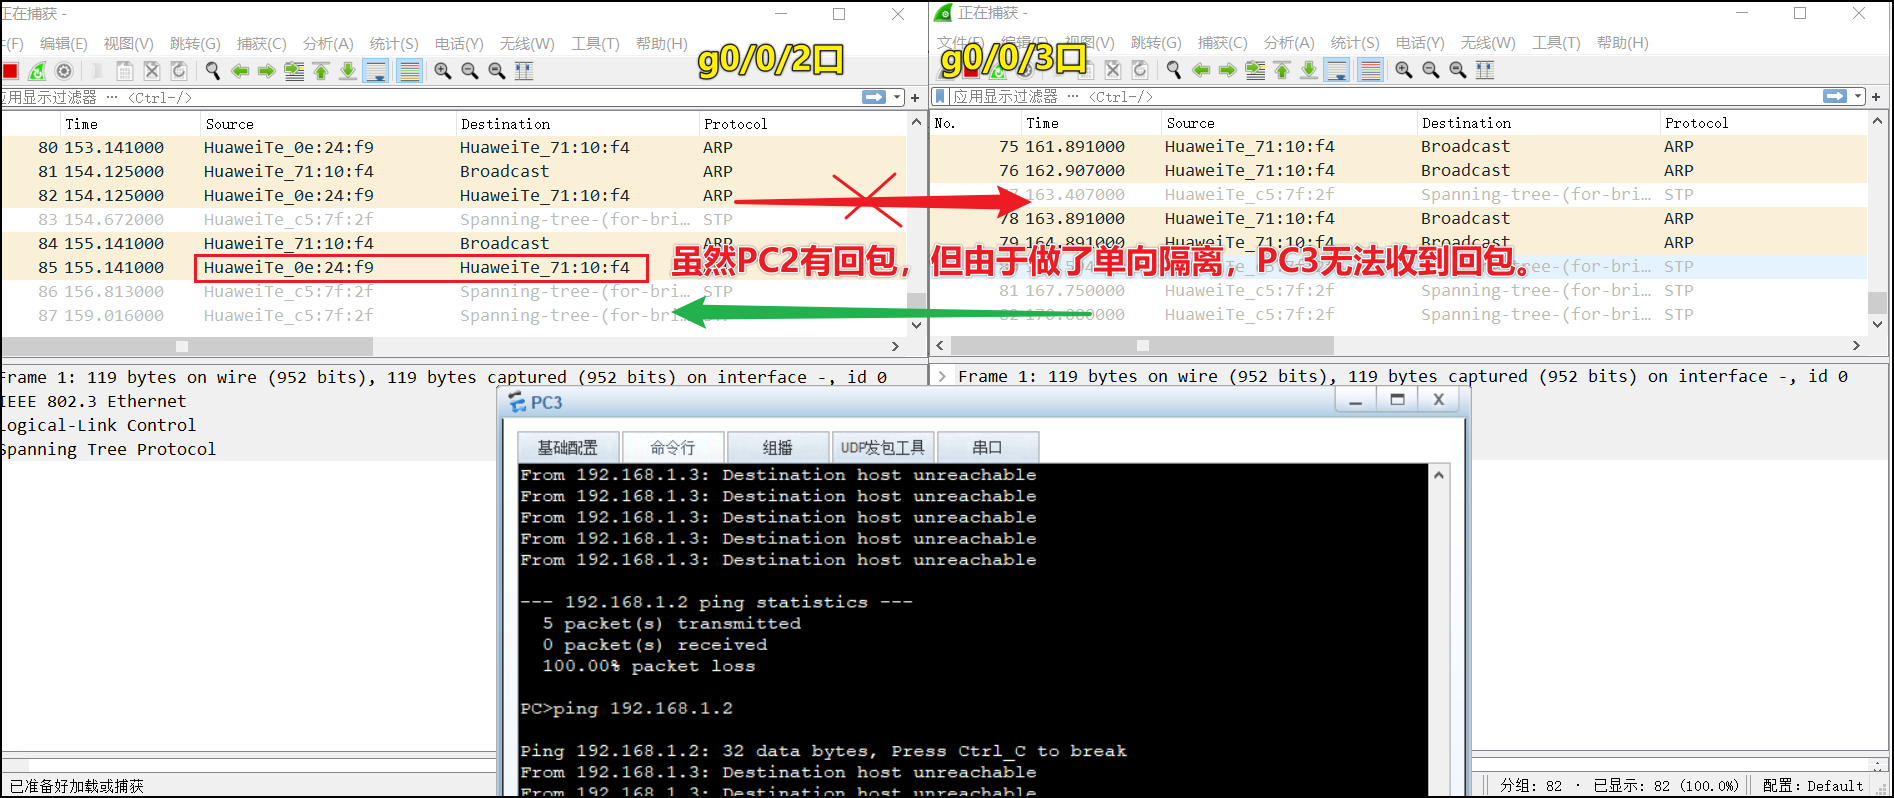Open 帮助(H) menu in right Wireshark
The image size is (1894, 798).
point(1622,42)
